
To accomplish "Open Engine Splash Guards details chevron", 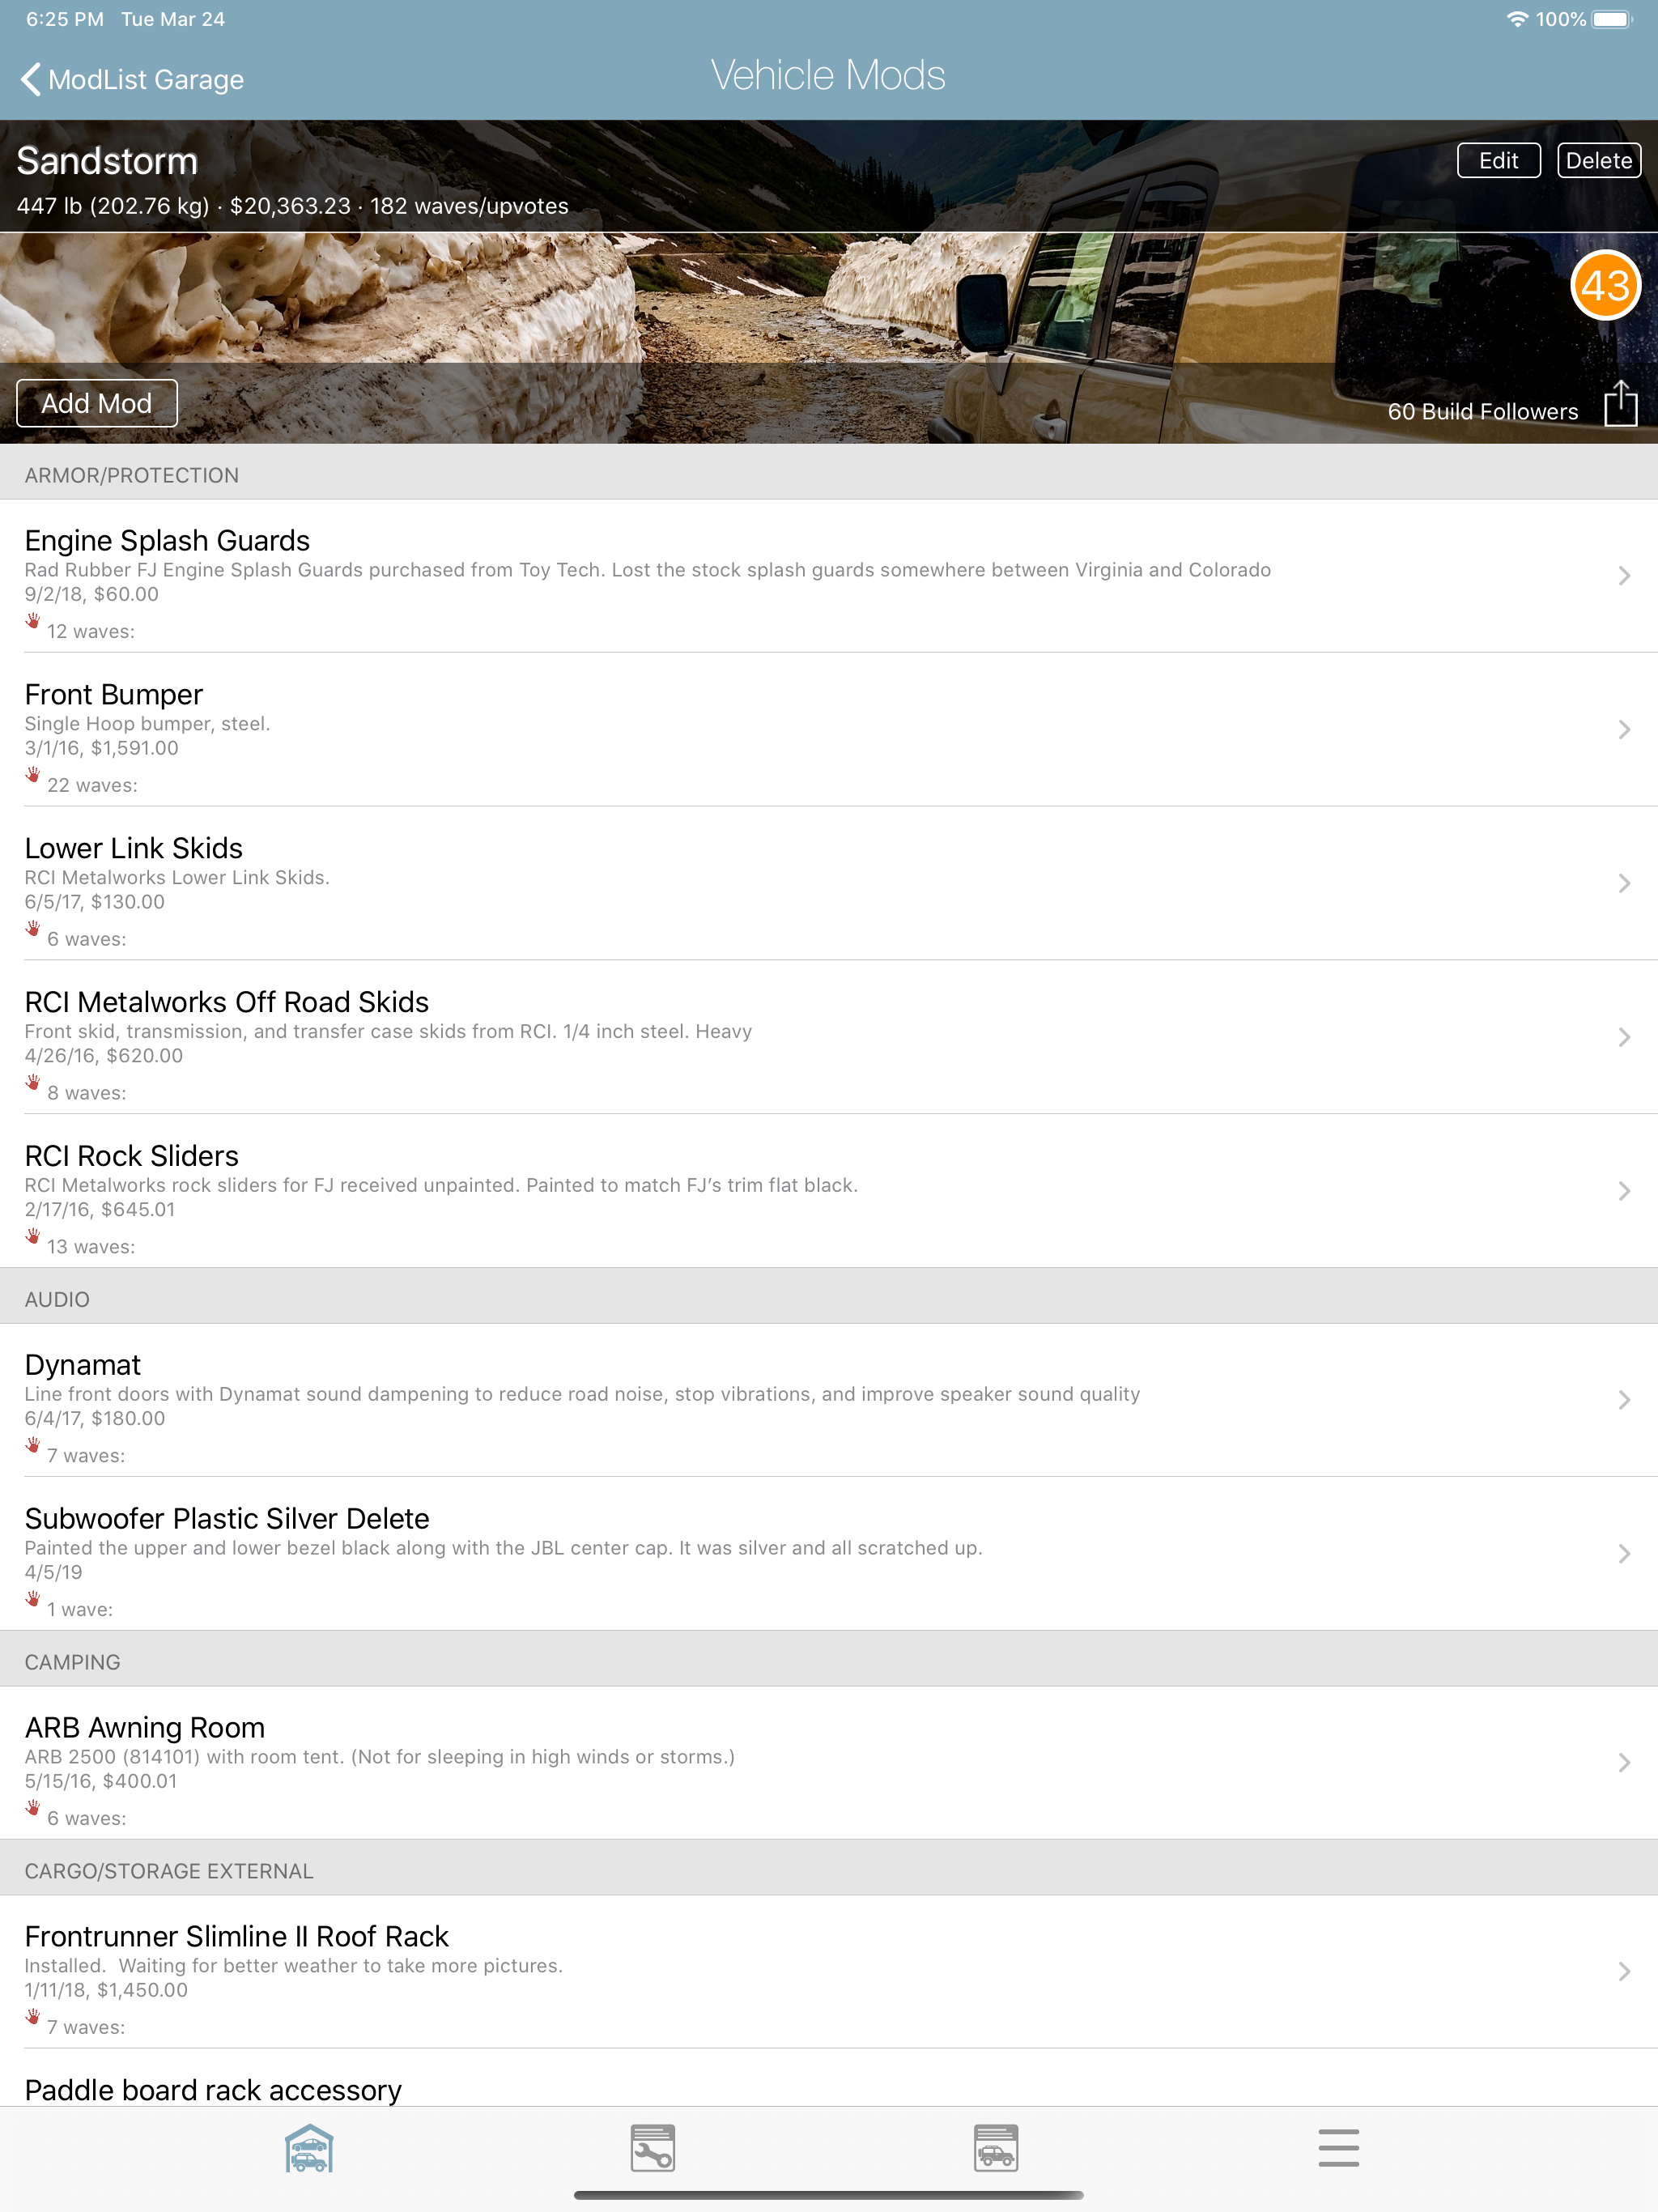I will 1624,576.
